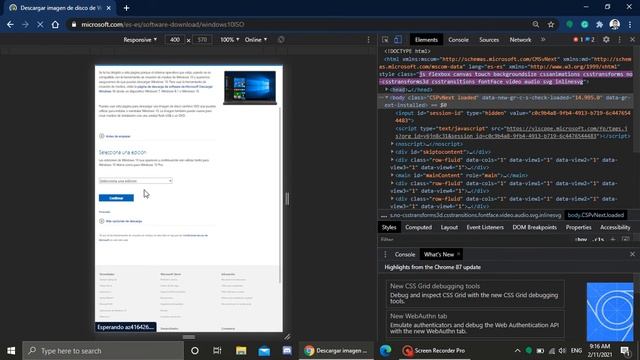The image size is (640, 360).
Task: Click the Styles filter field
Action: click(x=473, y=240)
